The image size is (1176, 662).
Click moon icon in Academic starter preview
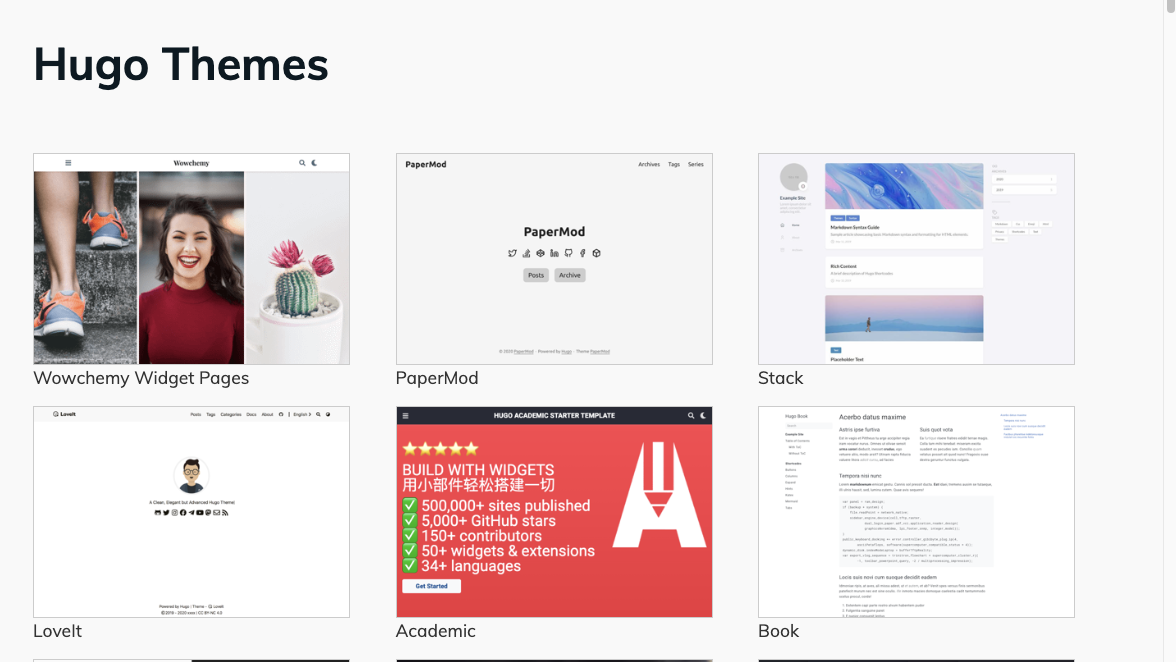(x=703, y=415)
